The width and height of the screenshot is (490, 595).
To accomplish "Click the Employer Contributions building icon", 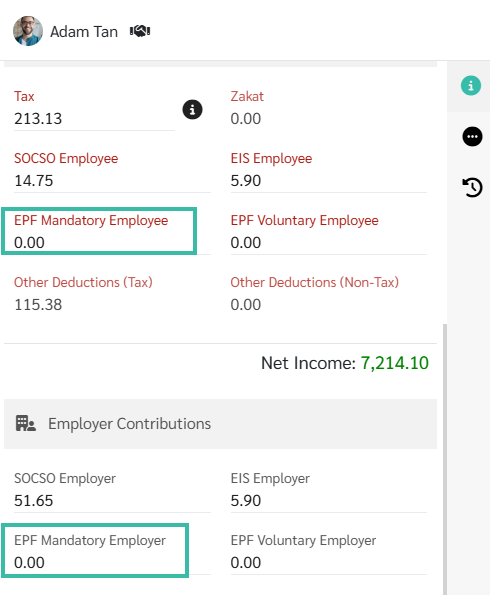I will (25, 423).
